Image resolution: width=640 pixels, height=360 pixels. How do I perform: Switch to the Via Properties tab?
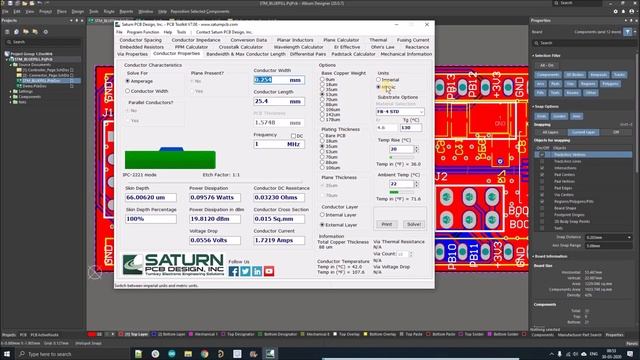(x=132, y=54)
